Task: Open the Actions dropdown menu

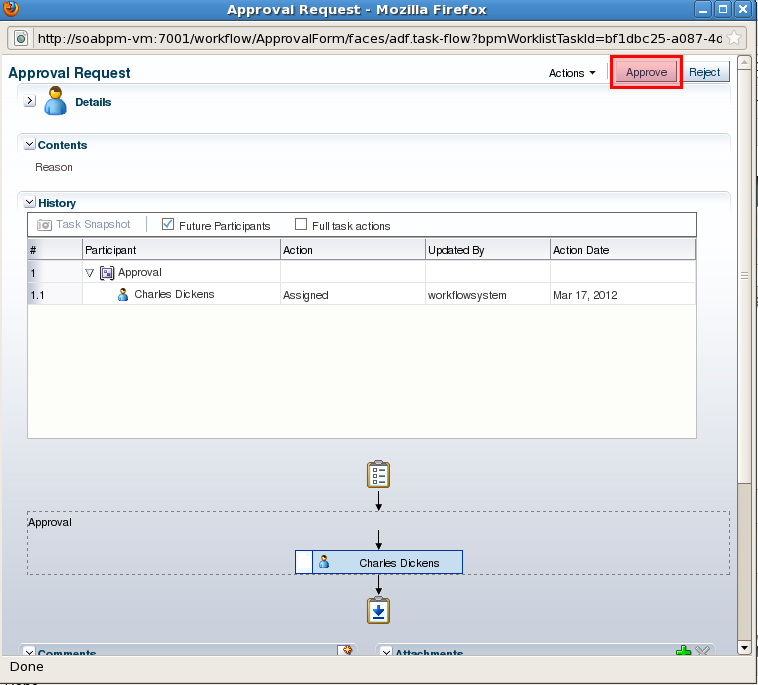Action: point(572,73)
